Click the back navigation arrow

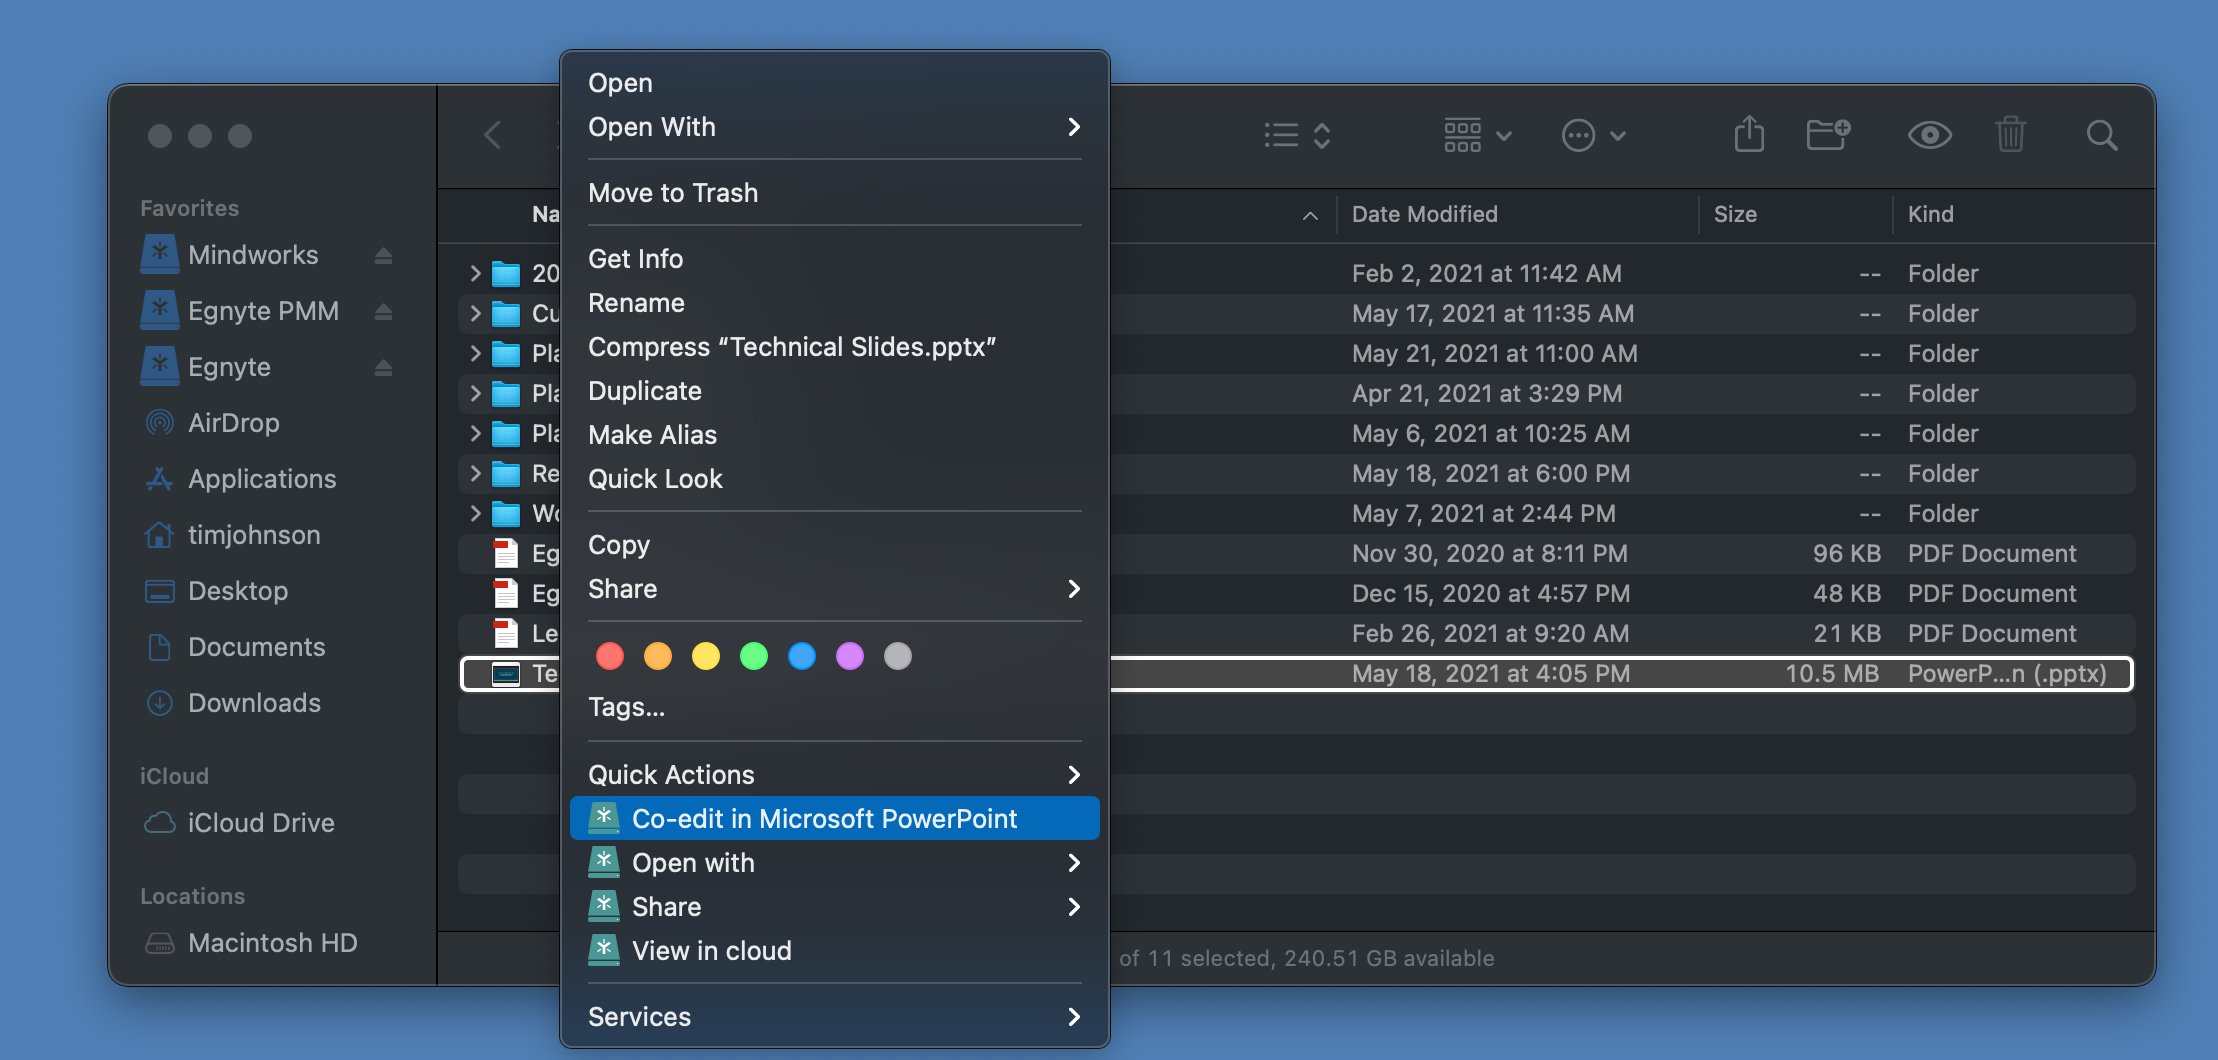click(493, 135)
